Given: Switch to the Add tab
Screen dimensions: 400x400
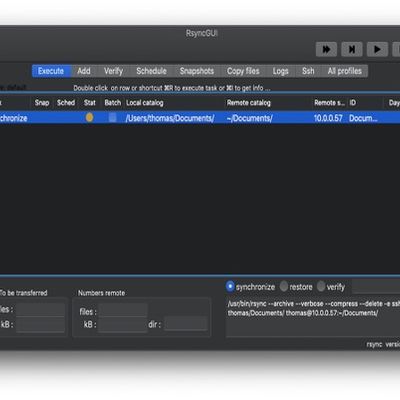Looking at the screenshot, I should 84,71.
